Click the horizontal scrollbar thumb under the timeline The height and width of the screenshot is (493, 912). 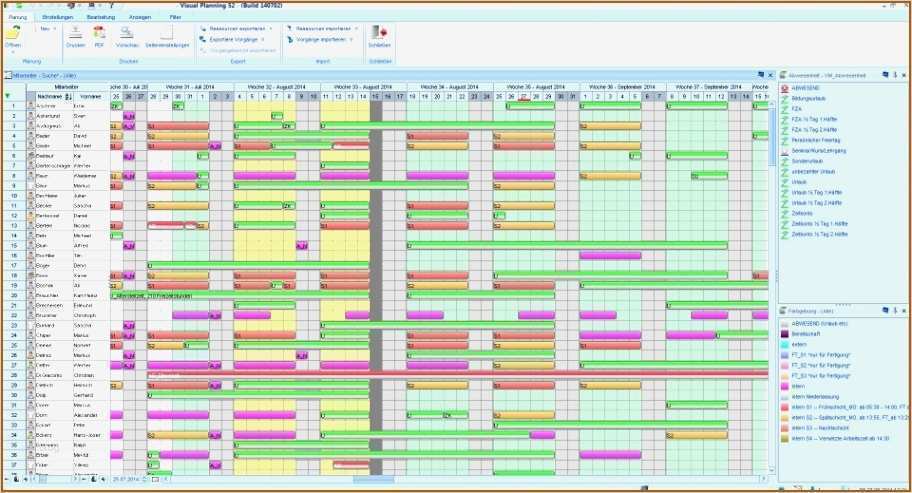373,480
